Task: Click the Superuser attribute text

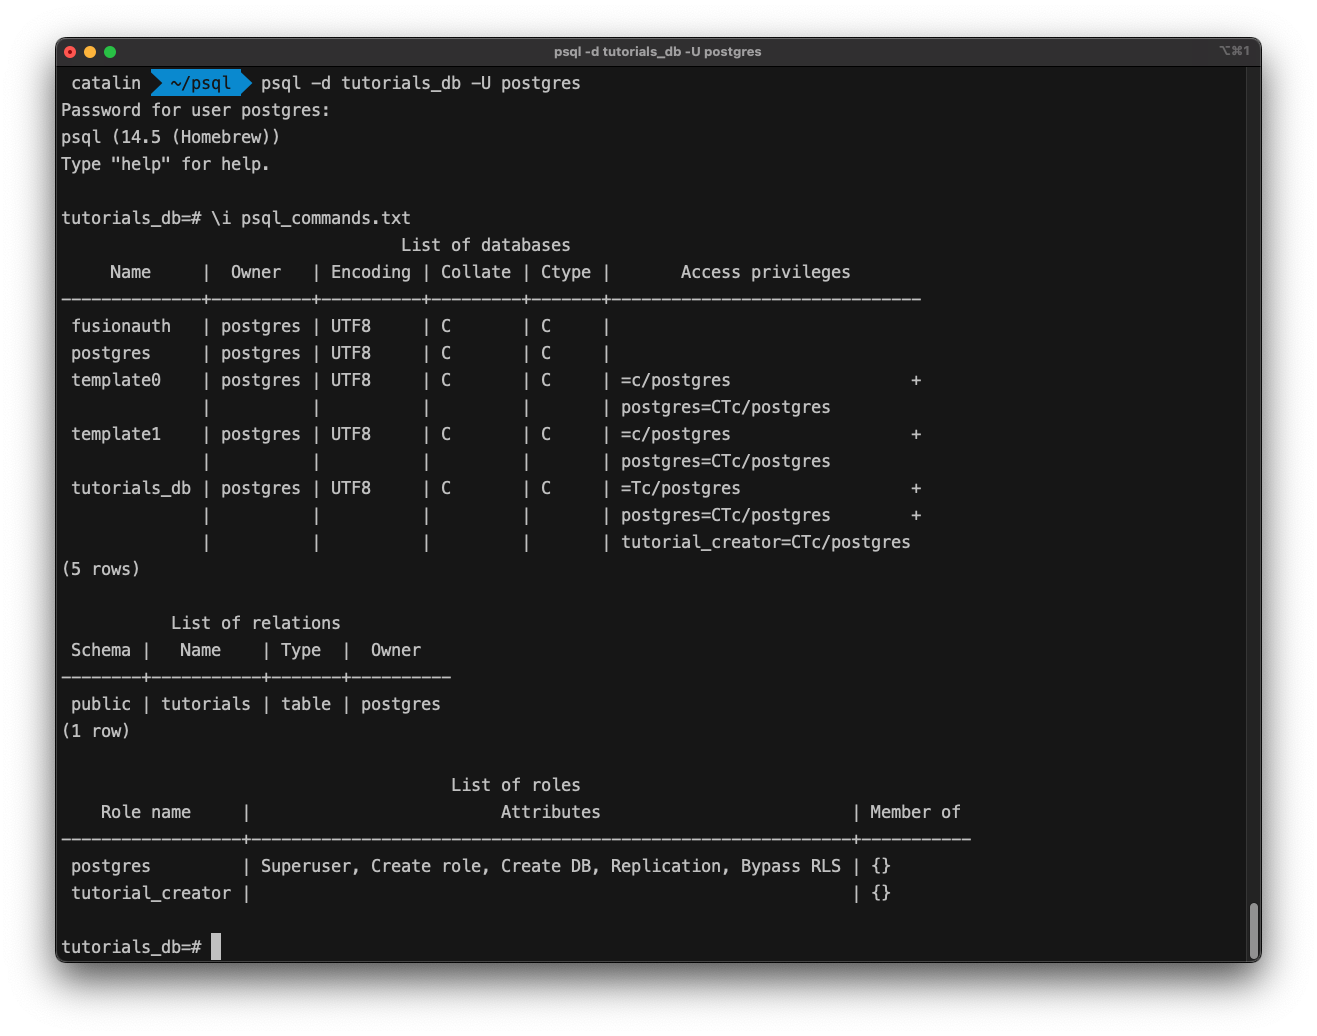Action: coord(306,865)
